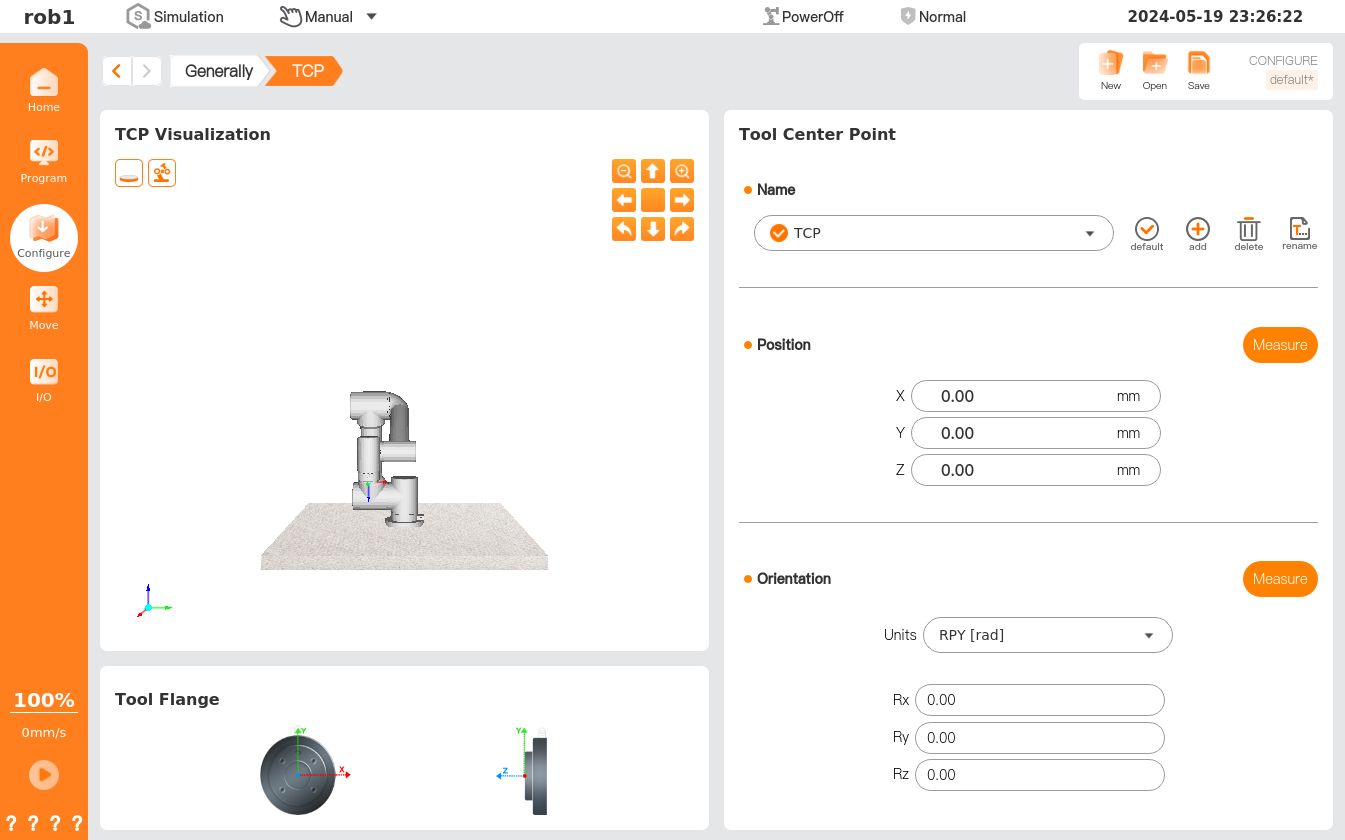1345x840 pixels.
Task: Open the Program section in sidebar
Action: click(44, 161)
